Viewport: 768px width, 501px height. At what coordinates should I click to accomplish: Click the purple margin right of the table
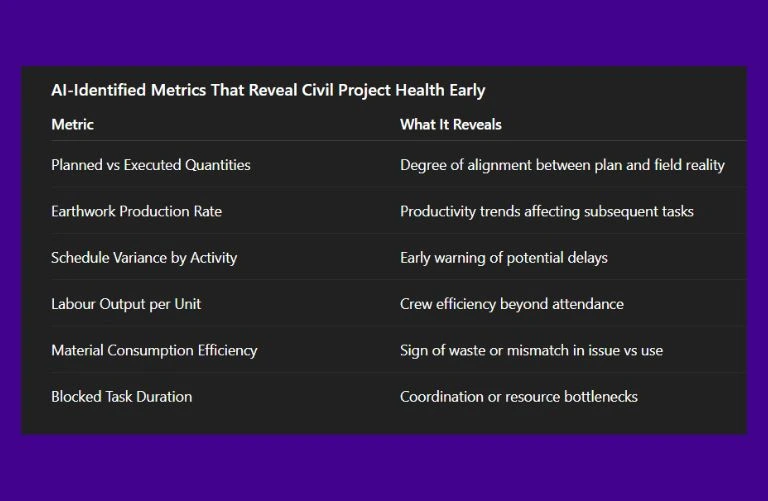tap(757, 250)
